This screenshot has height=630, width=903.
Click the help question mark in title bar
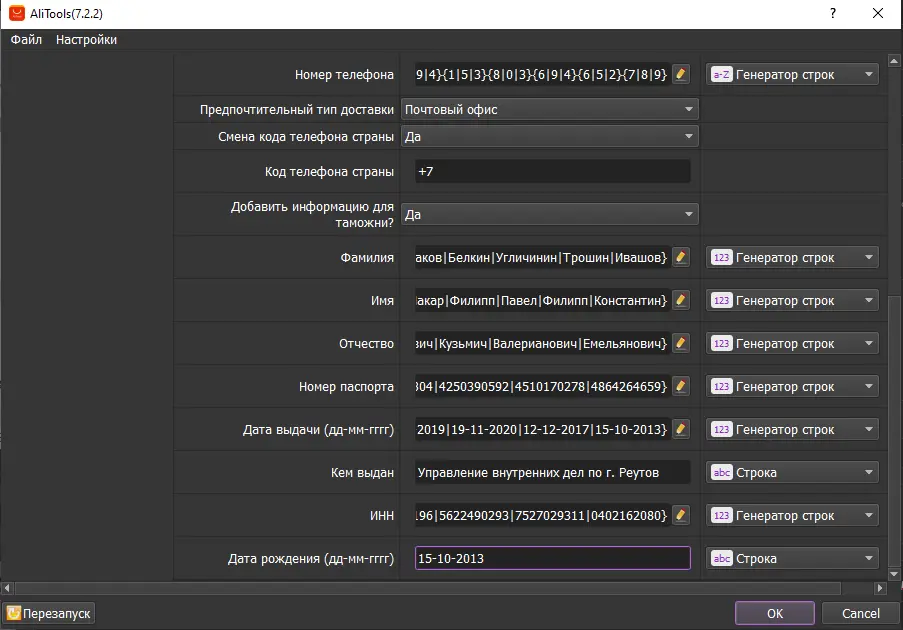pos(833,13)
